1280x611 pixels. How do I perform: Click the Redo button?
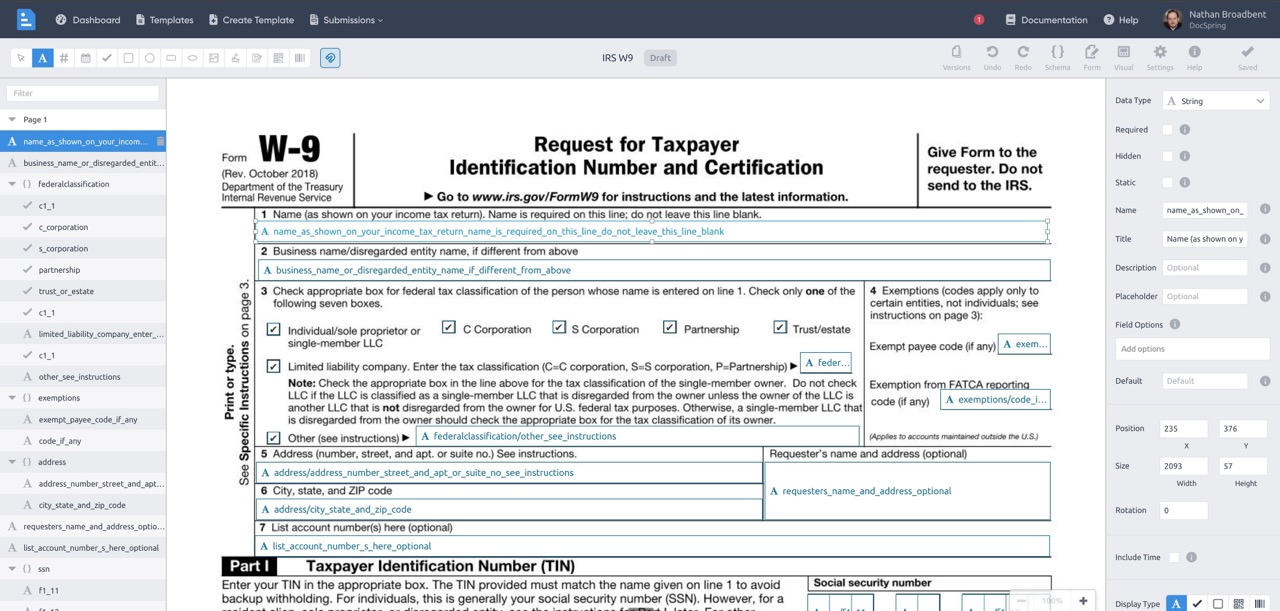[x=1023, y=57]
